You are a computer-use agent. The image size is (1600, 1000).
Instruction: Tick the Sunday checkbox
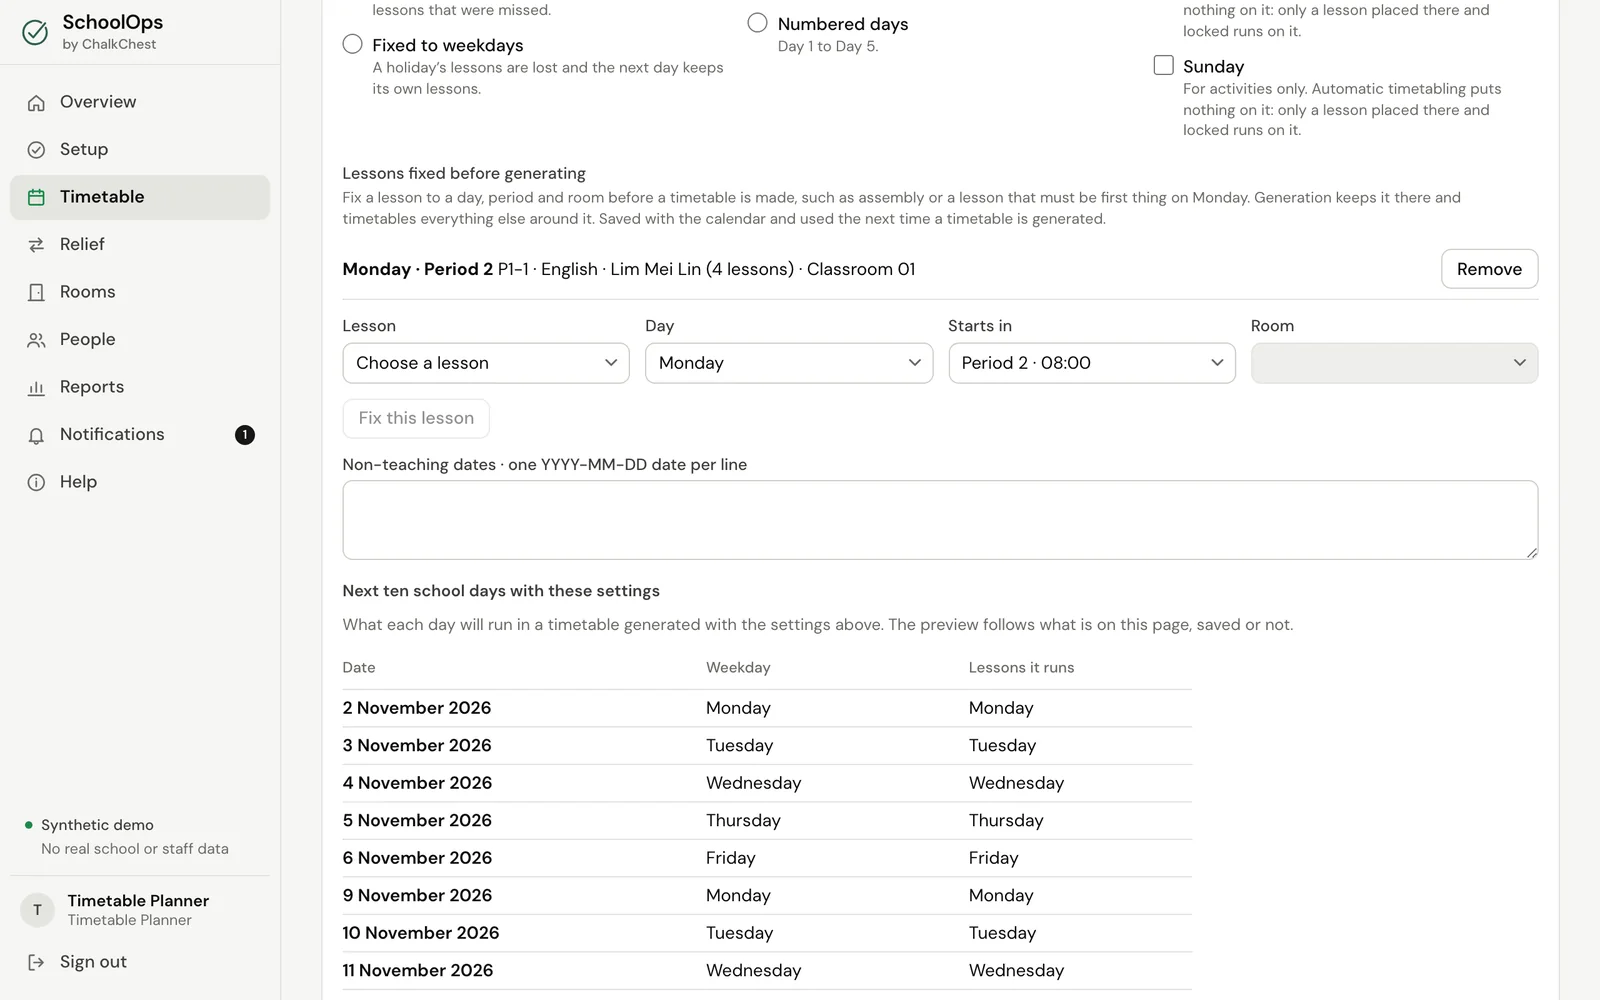coord(1163,65)
